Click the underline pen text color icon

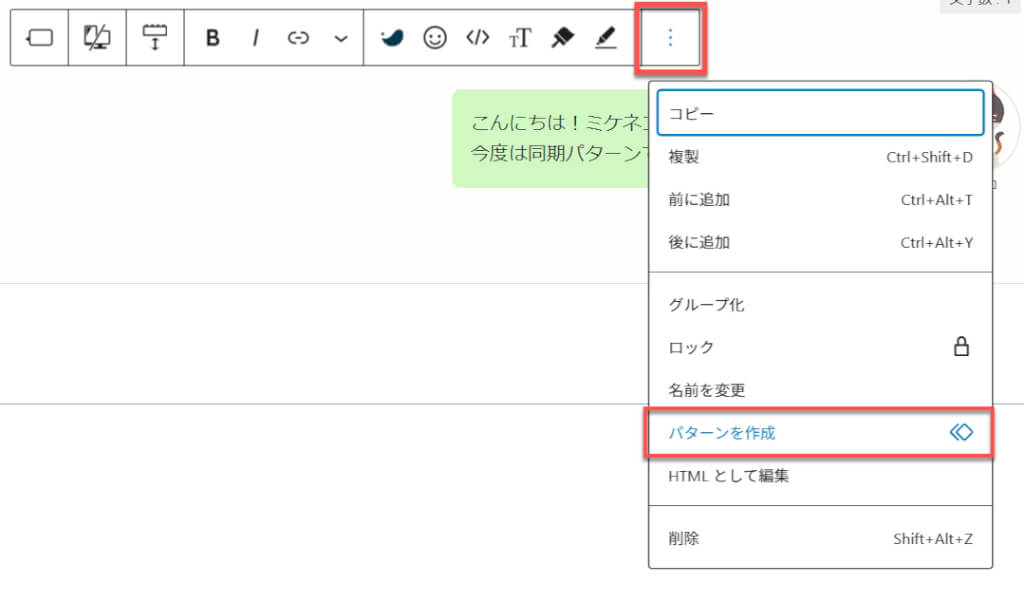pos(606,38)
